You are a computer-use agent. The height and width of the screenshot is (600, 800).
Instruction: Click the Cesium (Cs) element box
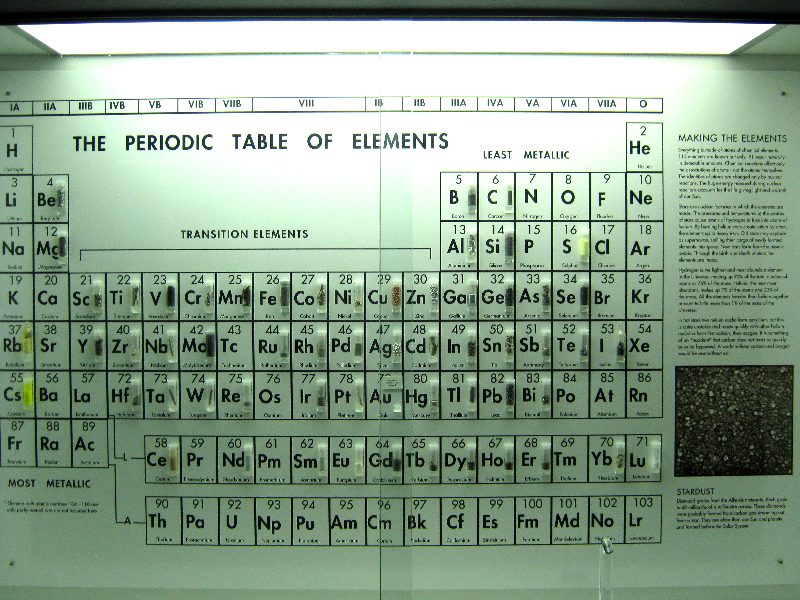click(15, 393)
